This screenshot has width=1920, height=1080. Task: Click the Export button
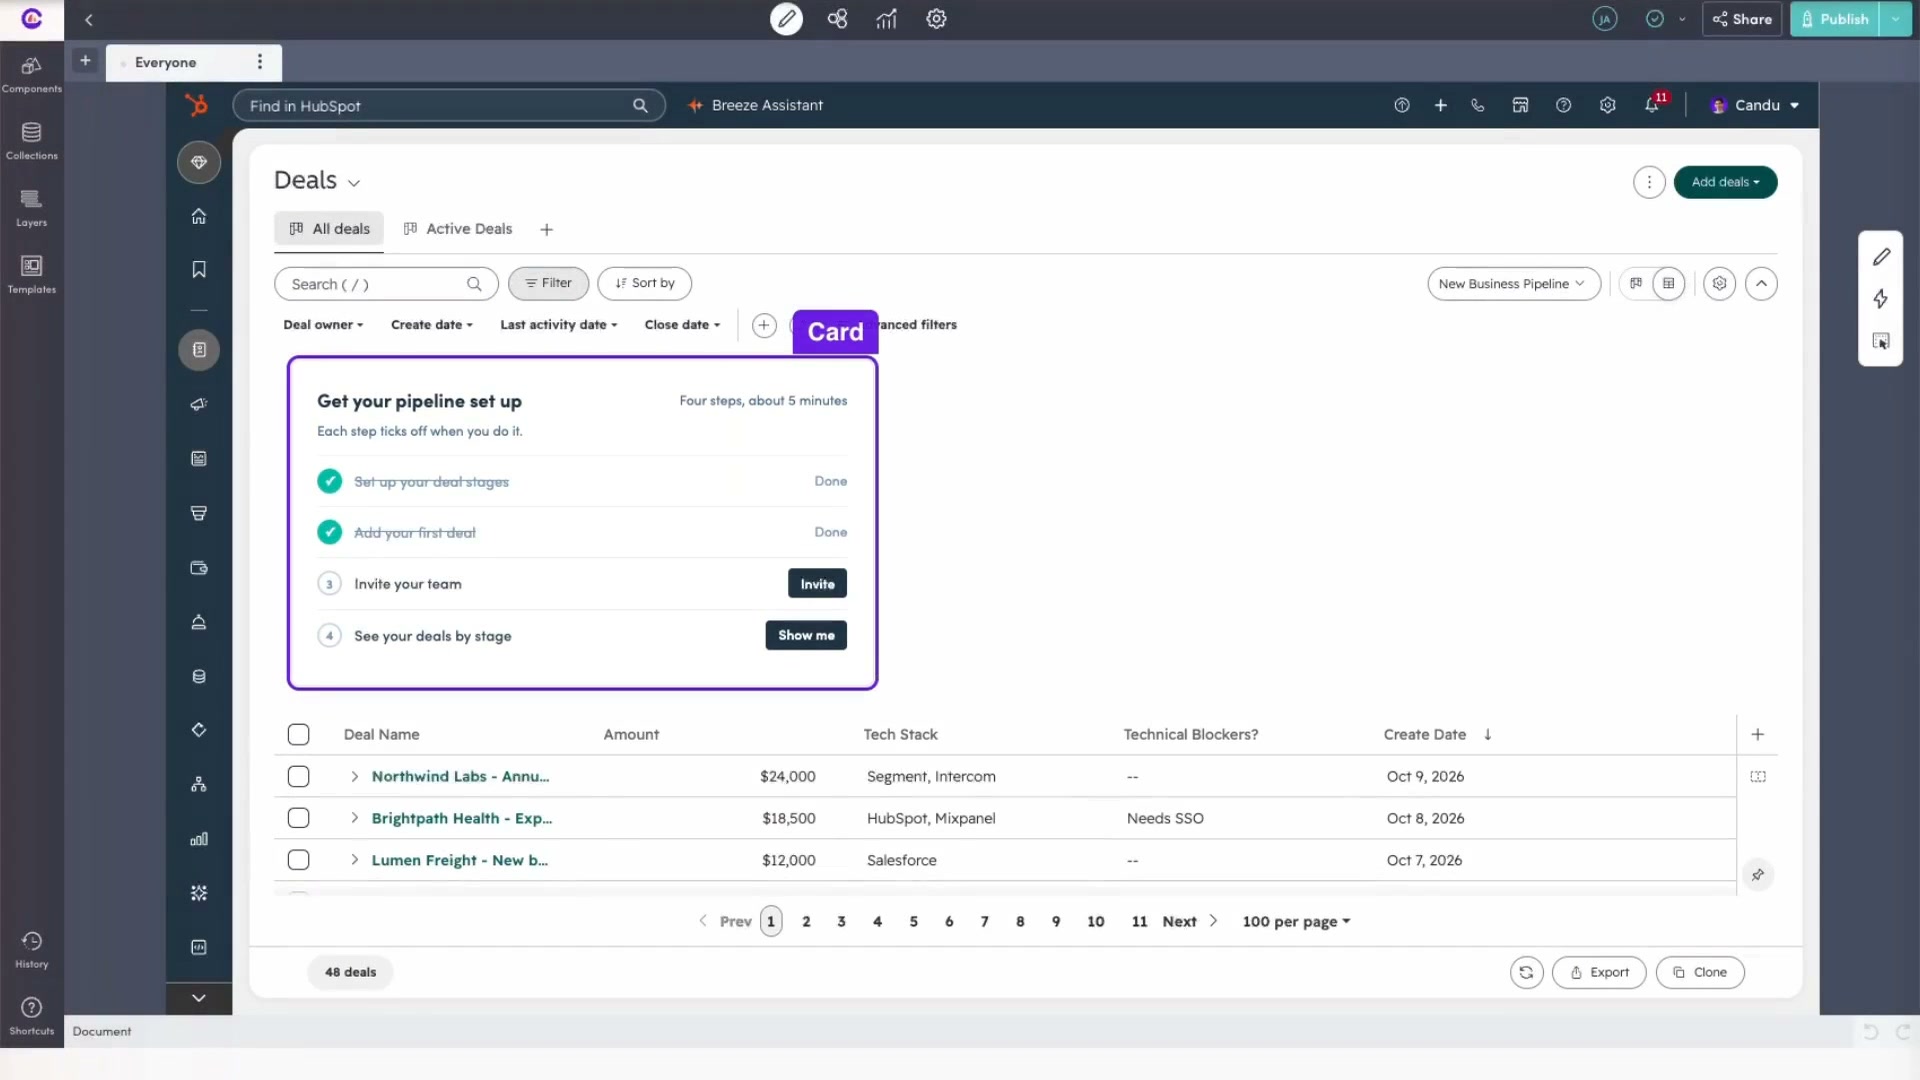click(1598, 972)
